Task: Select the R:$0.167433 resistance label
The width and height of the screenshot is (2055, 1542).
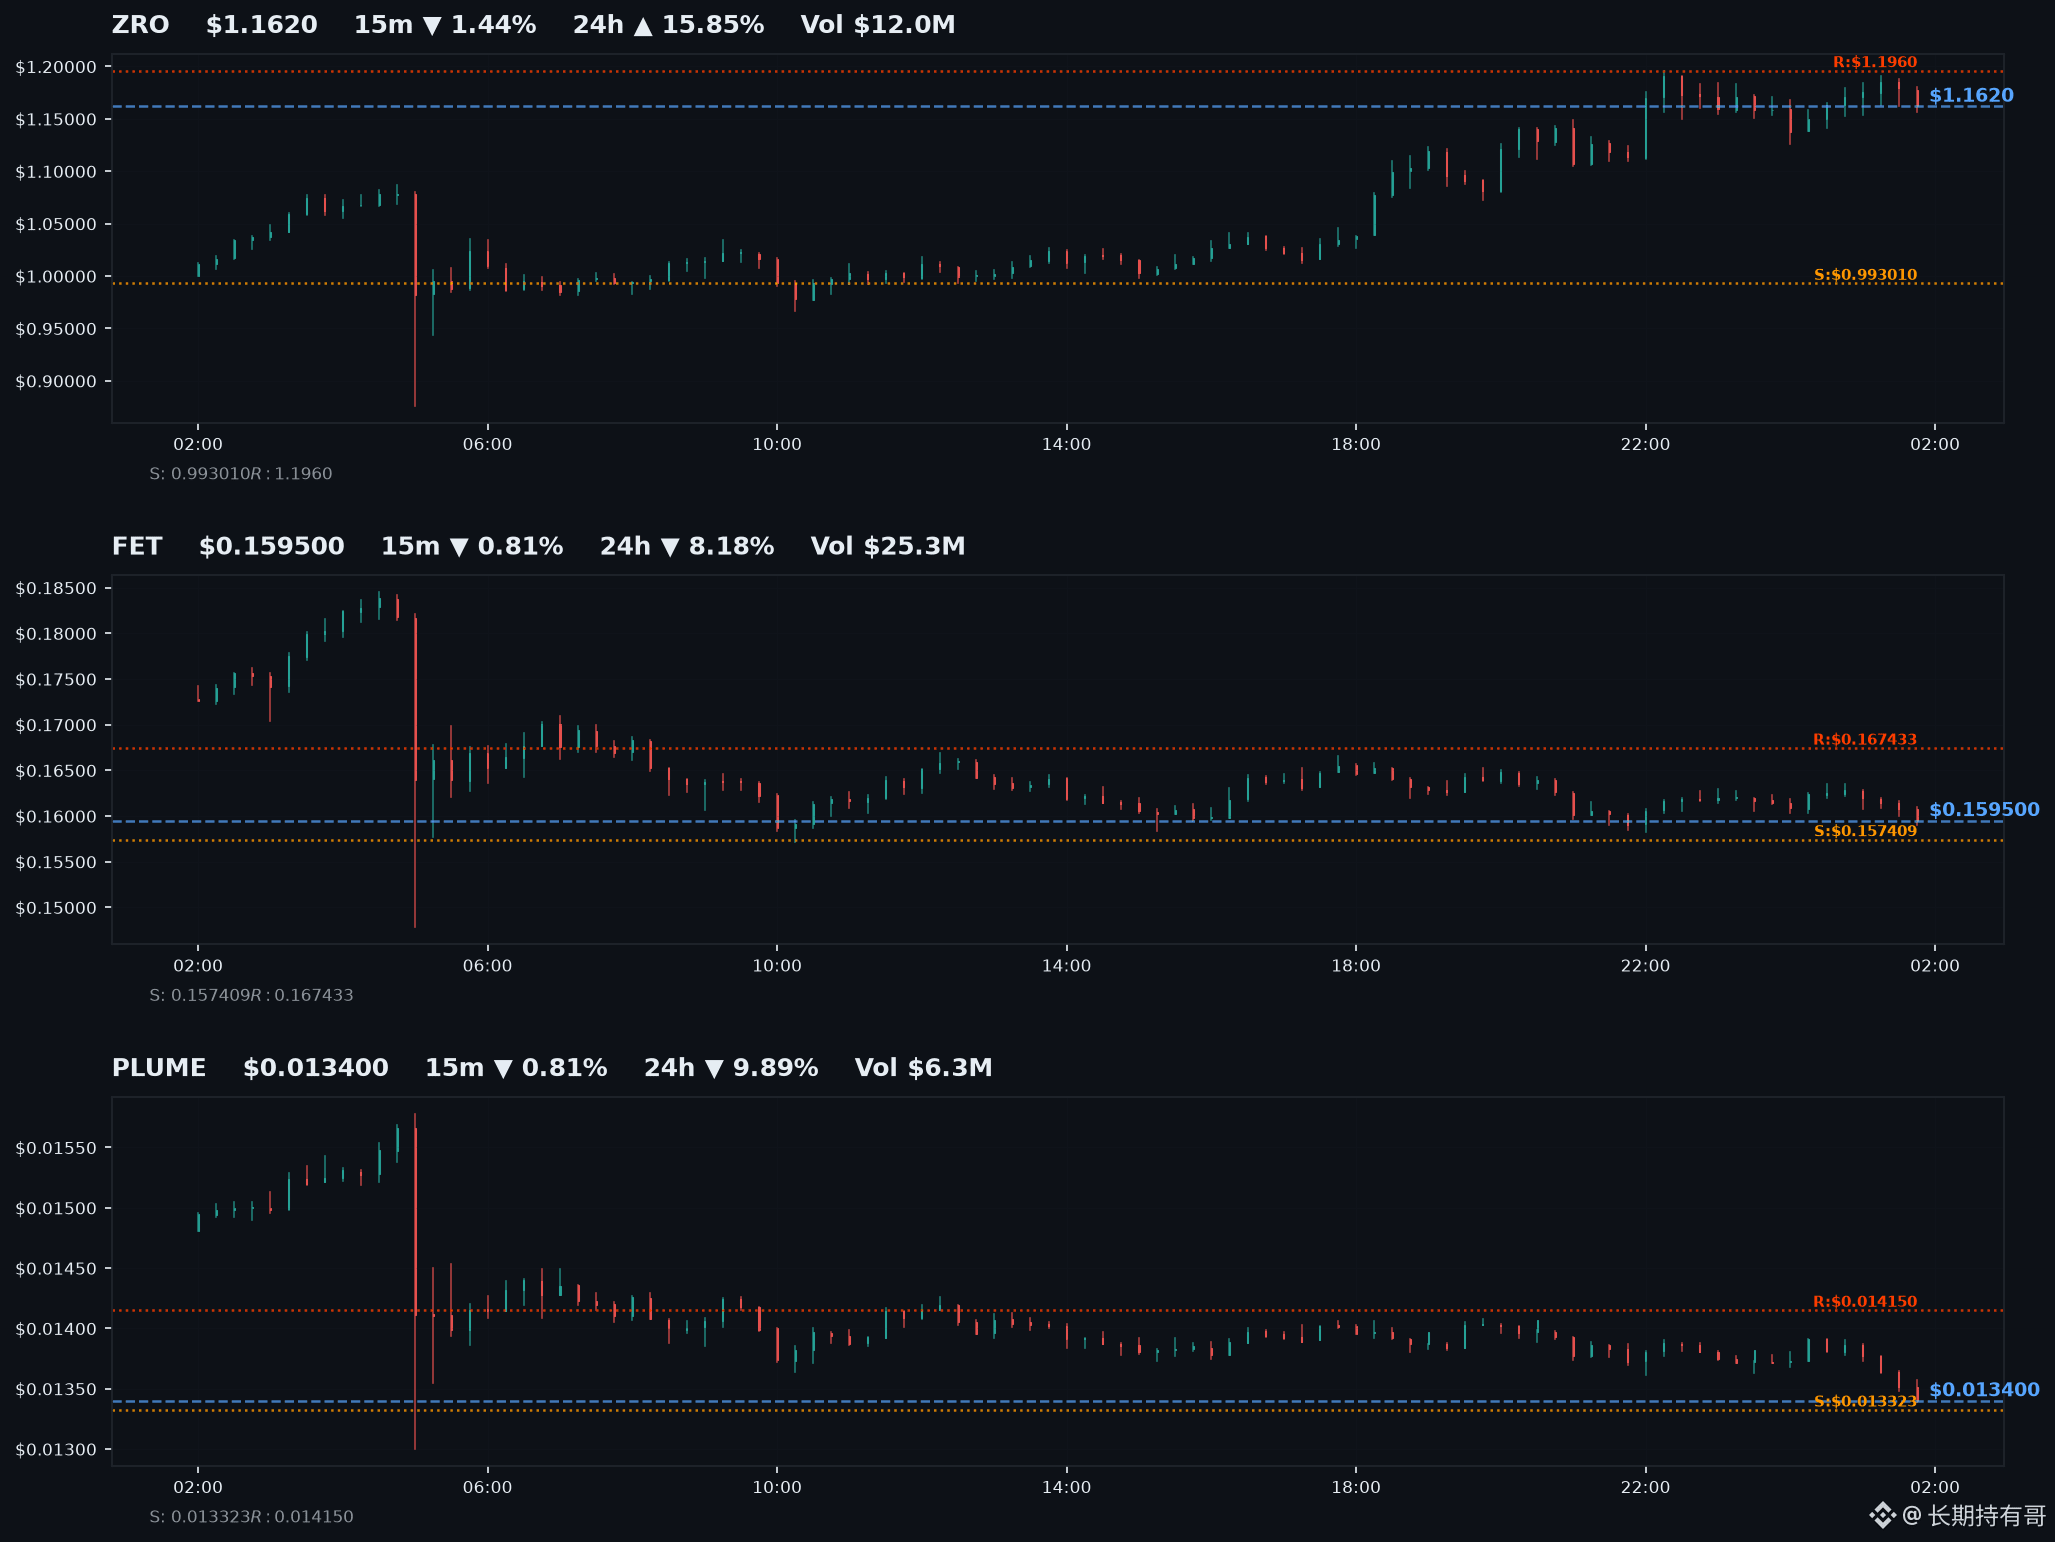Action: 1865,740
